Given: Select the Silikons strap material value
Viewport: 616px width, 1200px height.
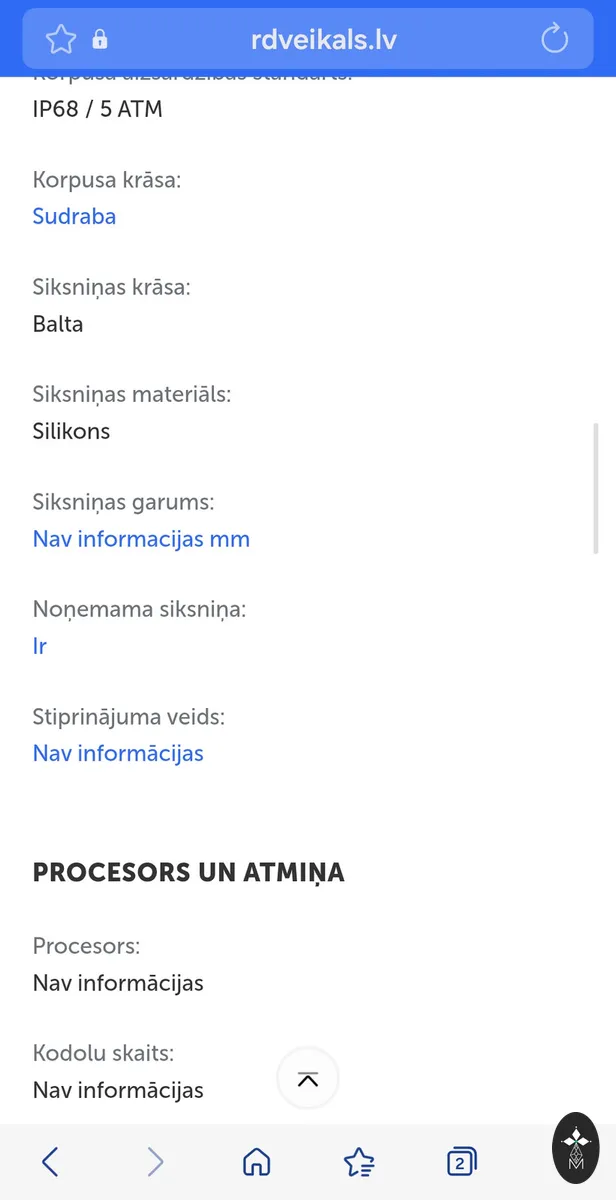Looking at the screenshot, I should [71, 431].
